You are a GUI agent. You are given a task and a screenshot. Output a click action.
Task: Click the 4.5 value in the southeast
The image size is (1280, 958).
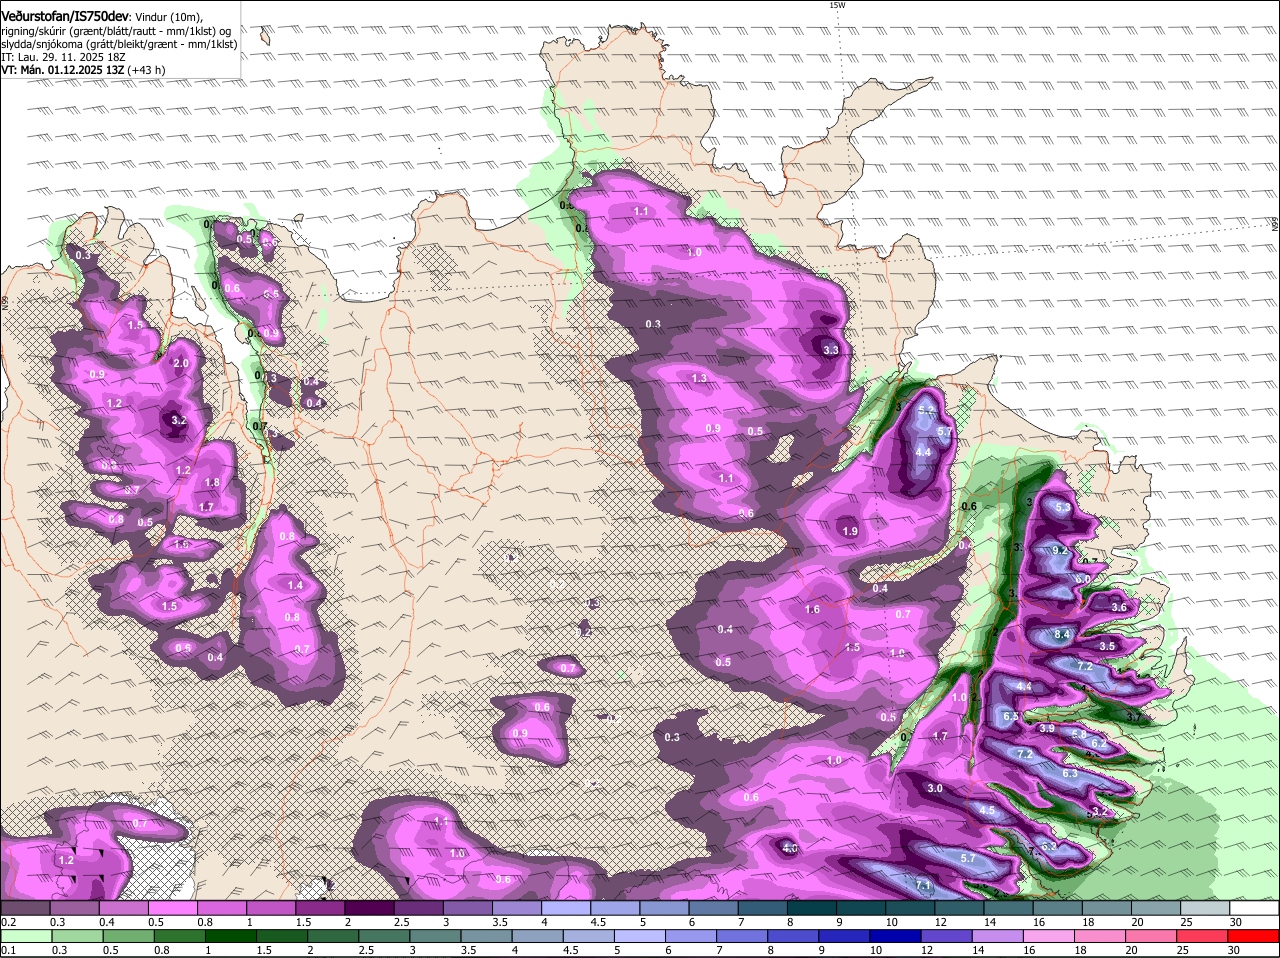click(x=987, y=811)
